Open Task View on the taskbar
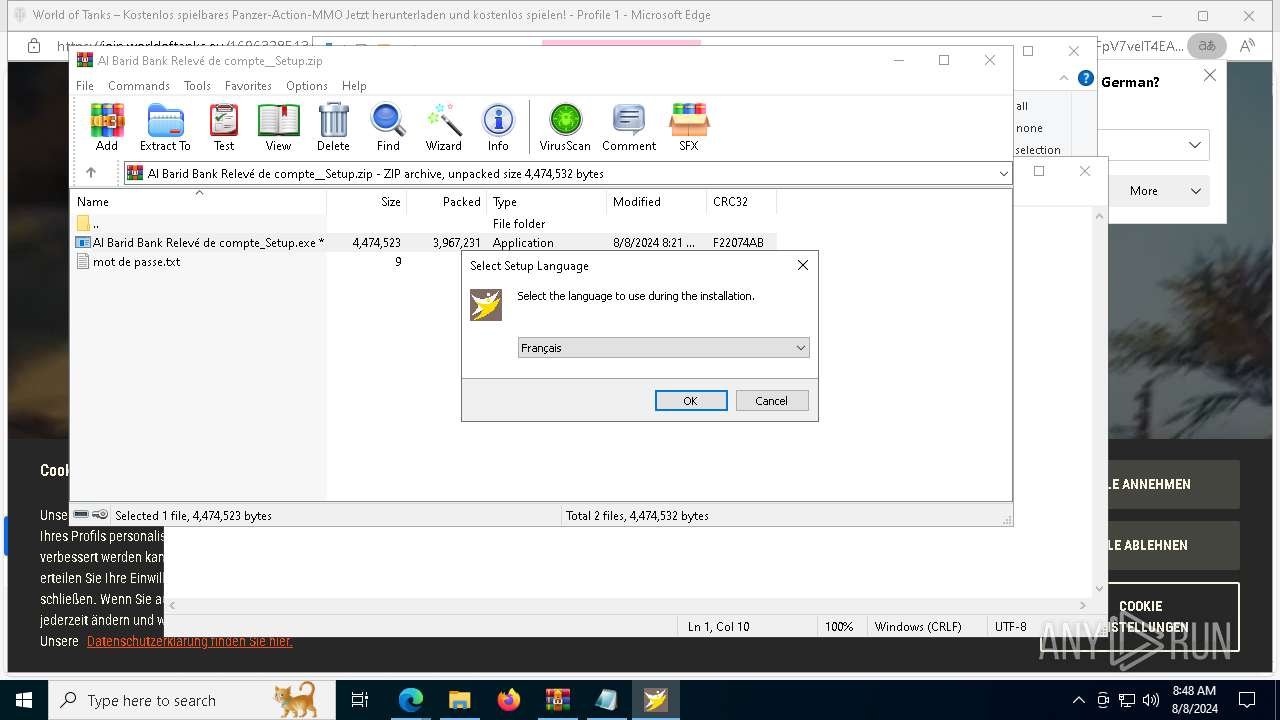This screenshot has height=720, width=1280. pyautogui.click(x=360, y=700)
